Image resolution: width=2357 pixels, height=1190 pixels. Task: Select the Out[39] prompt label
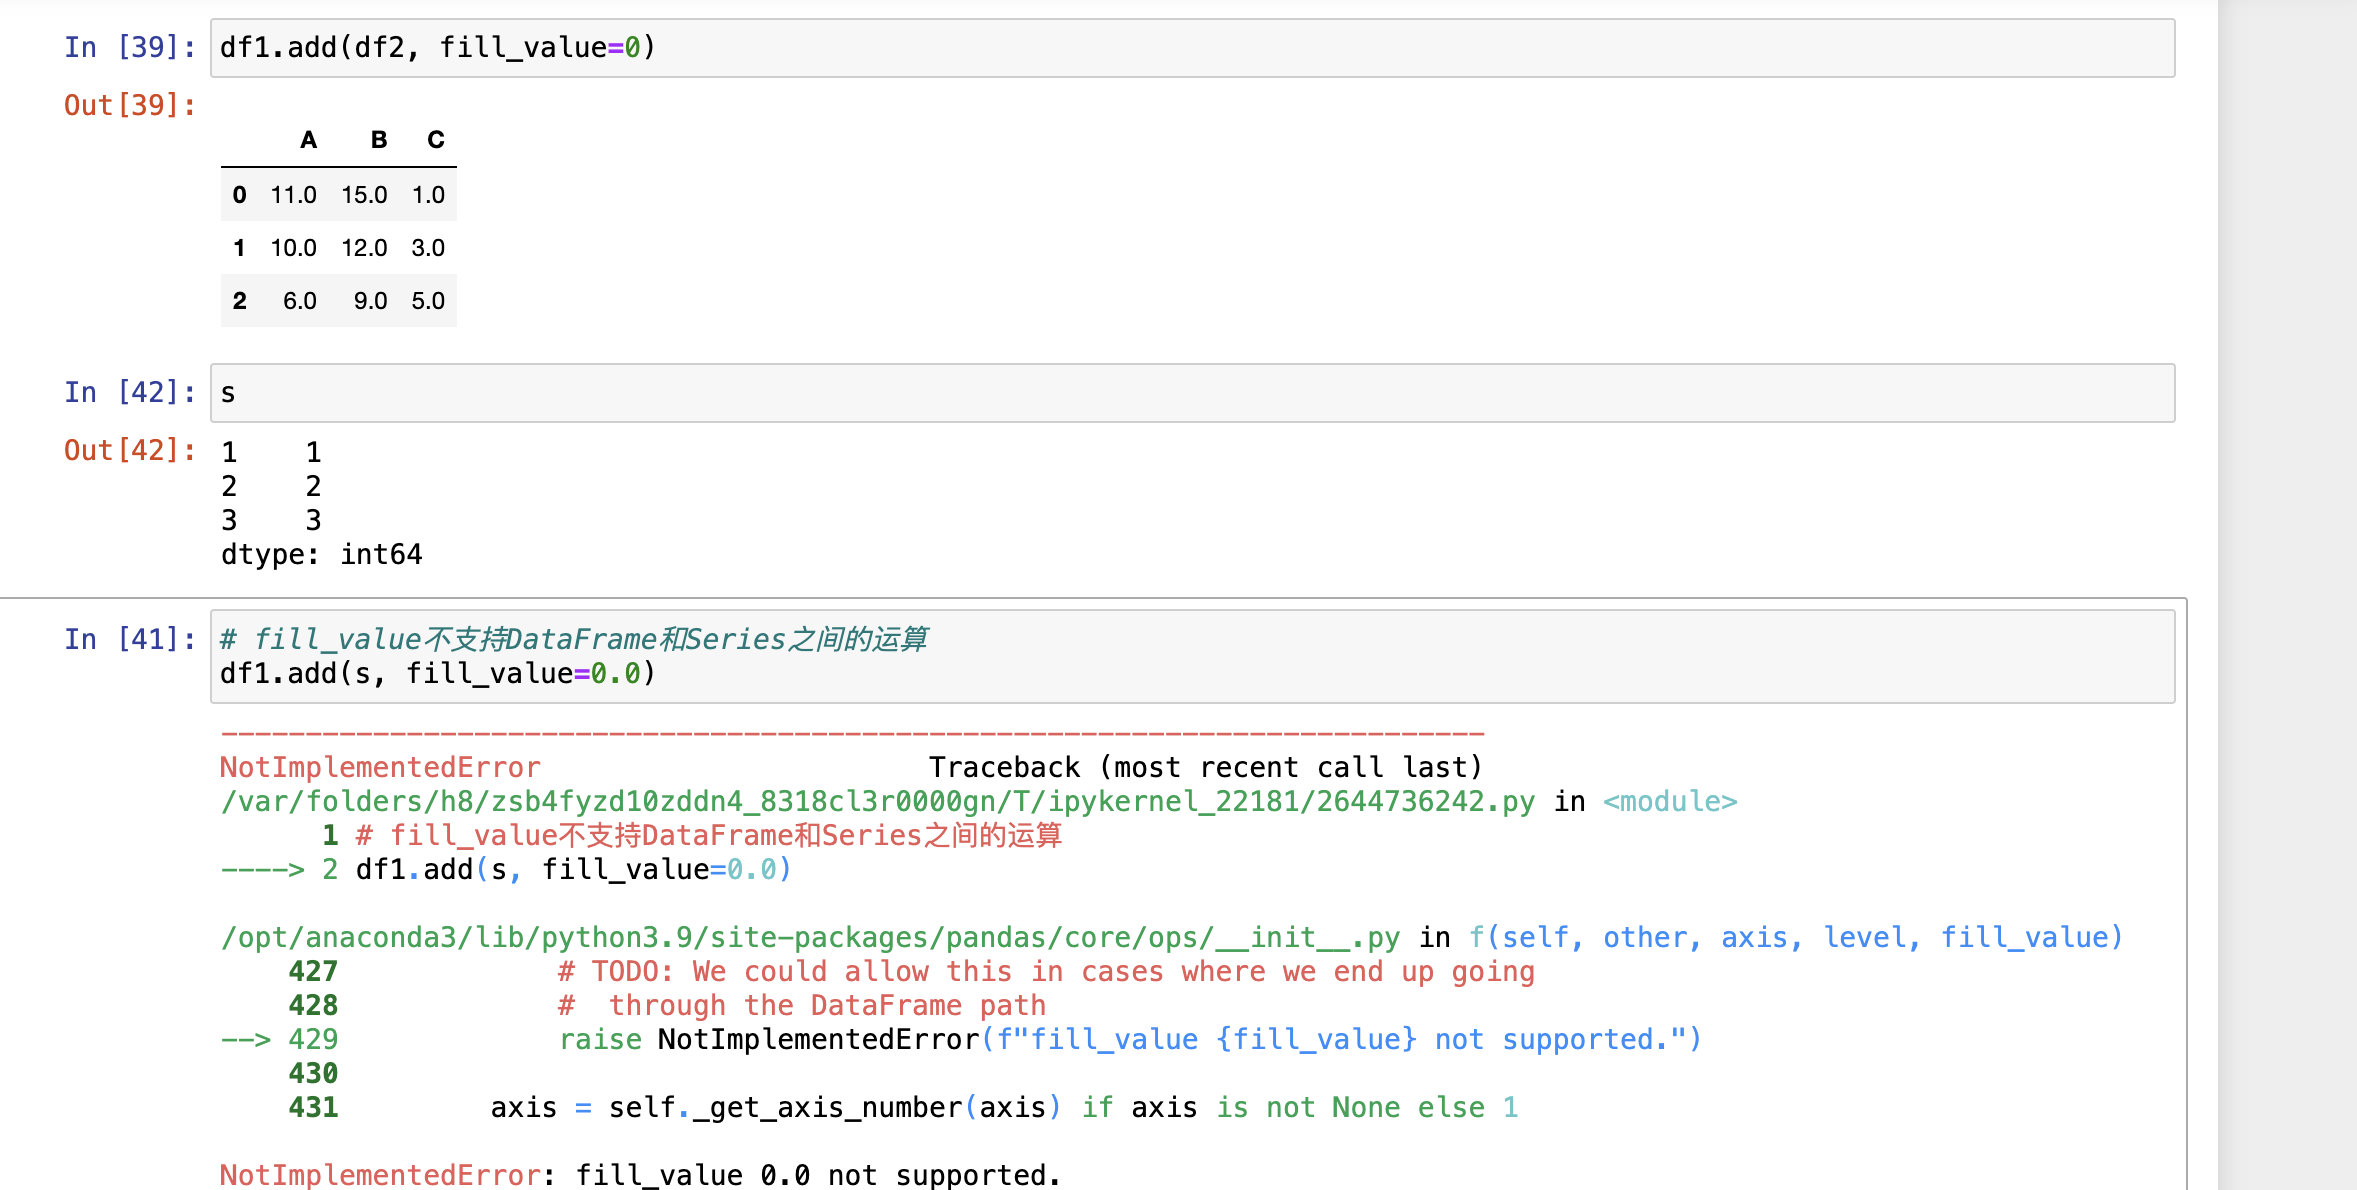pos(130,105)
